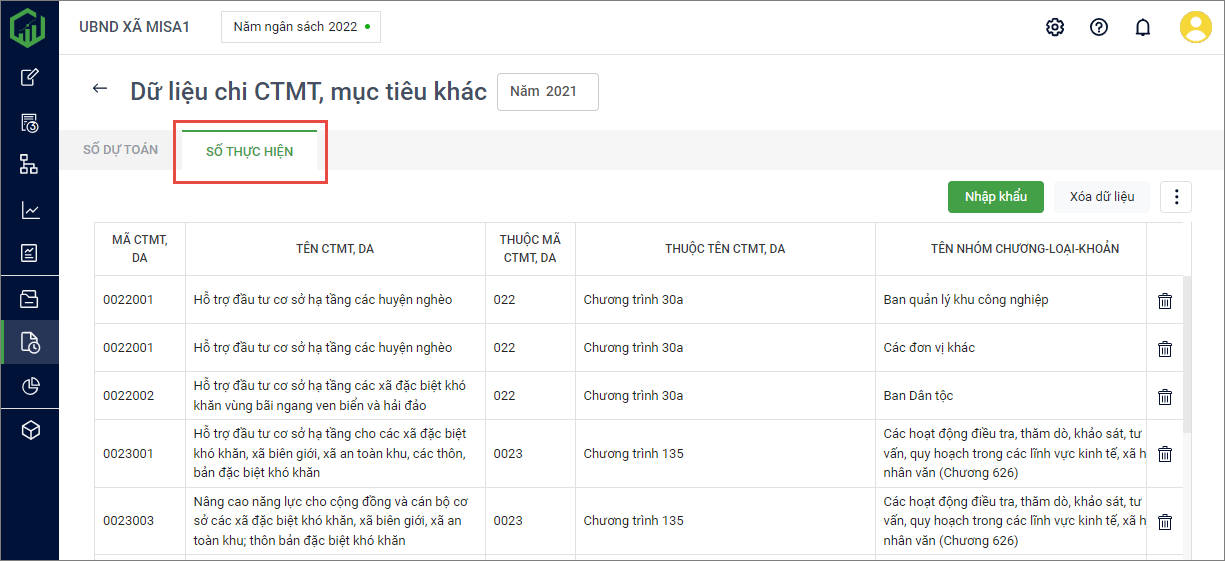Click the user avatar in top right

pos(1195,27)
